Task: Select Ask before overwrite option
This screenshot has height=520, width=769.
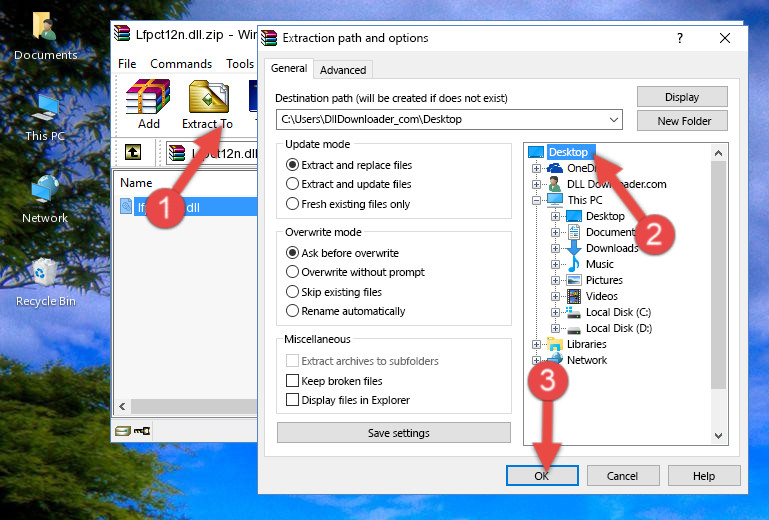Action: point(342,253)
